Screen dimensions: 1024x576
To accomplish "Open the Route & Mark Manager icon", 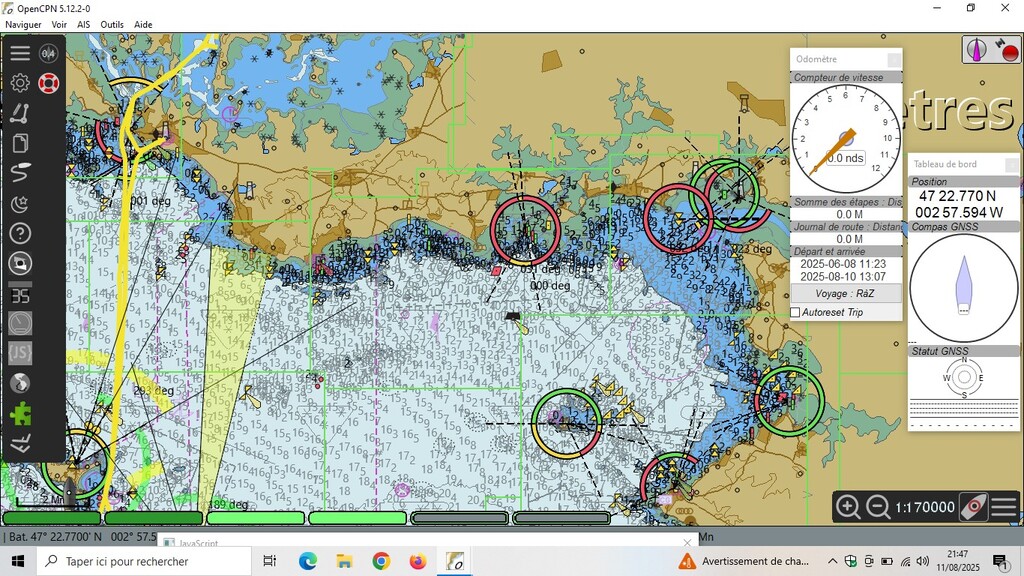I will [x=20, y=143].
